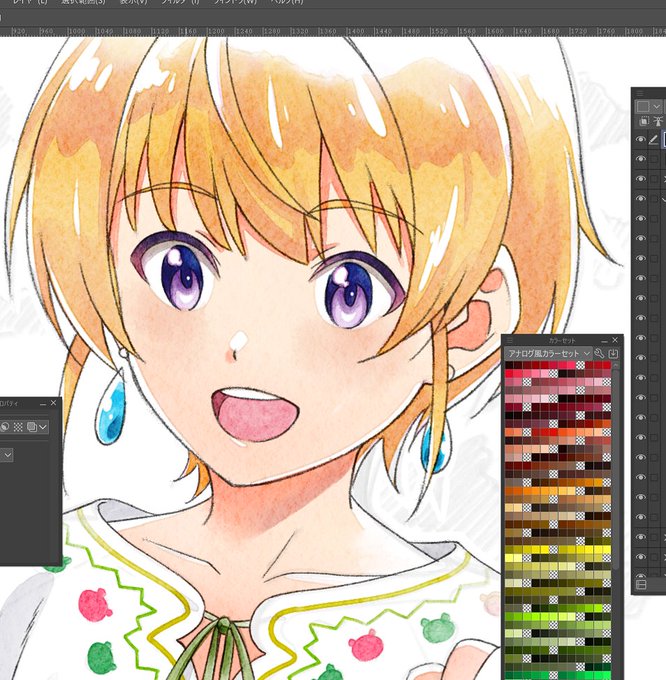Click the color set scrollbar up arrow

click(616, 365)
